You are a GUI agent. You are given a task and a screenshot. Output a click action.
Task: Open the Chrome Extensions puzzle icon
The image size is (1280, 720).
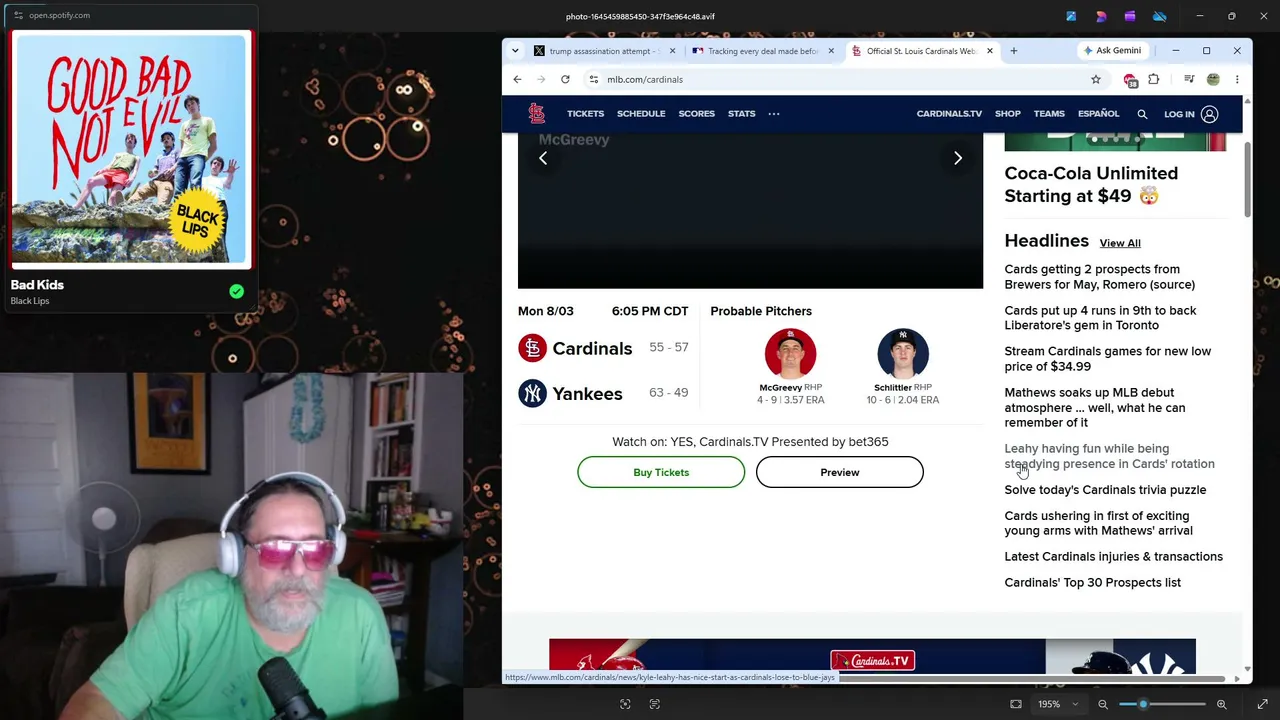click(1154, 79)
